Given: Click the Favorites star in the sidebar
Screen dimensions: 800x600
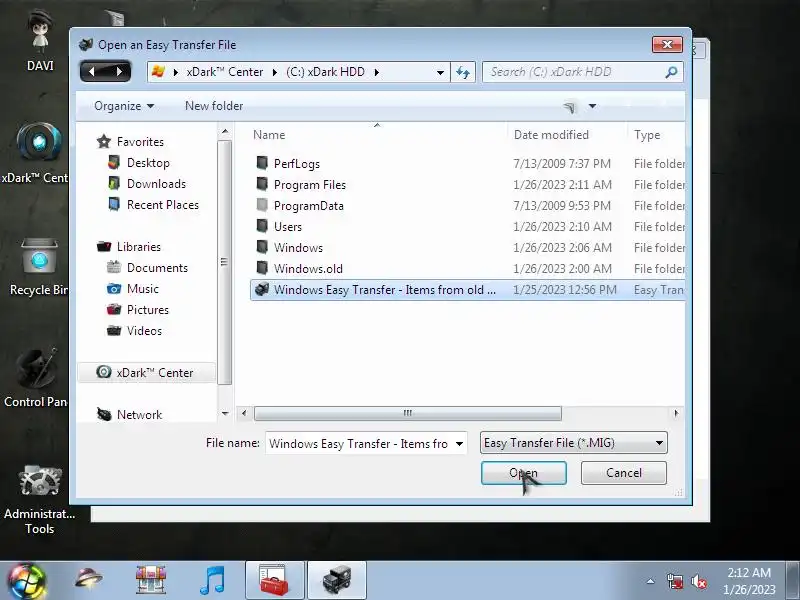Looking at the screenshot, I should point(104,141).
